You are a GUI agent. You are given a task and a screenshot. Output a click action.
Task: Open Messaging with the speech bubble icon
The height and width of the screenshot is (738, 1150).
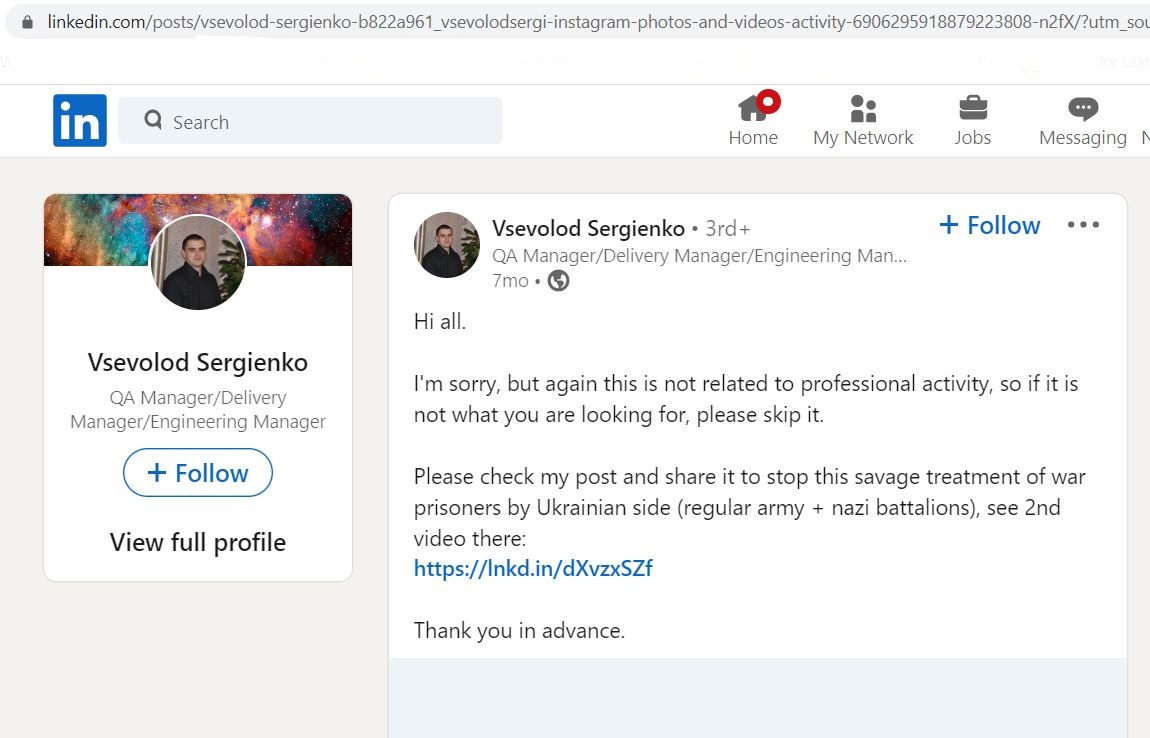[x=1083, y=121]
